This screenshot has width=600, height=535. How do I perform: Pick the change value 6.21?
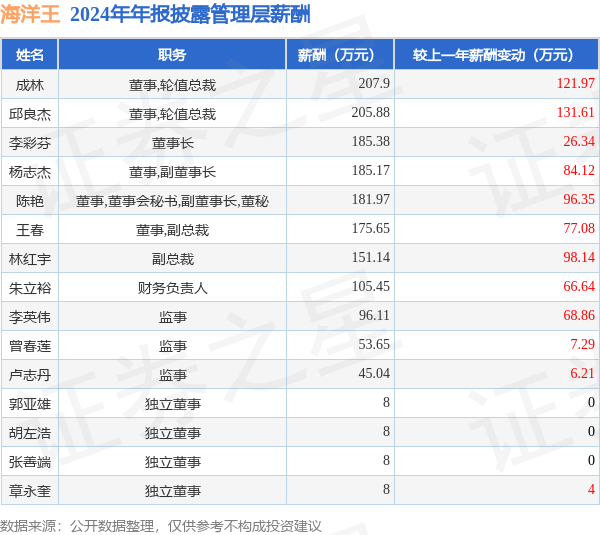[582, 373]
